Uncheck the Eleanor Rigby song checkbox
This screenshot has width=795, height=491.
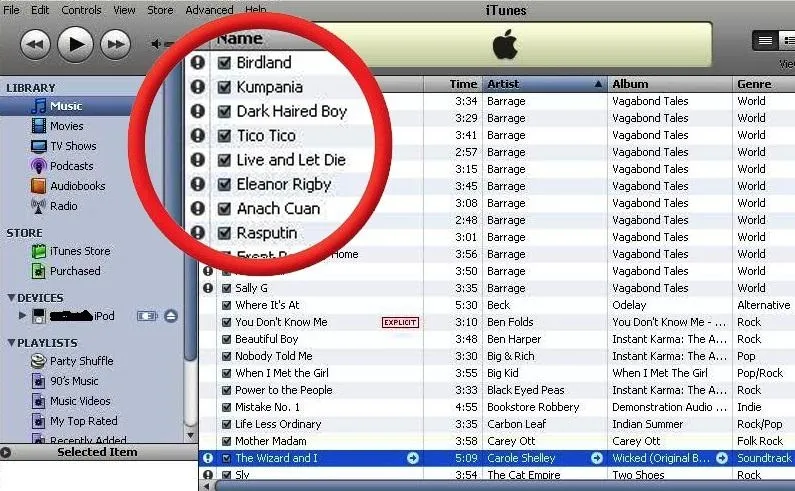(x=224, y=184)
